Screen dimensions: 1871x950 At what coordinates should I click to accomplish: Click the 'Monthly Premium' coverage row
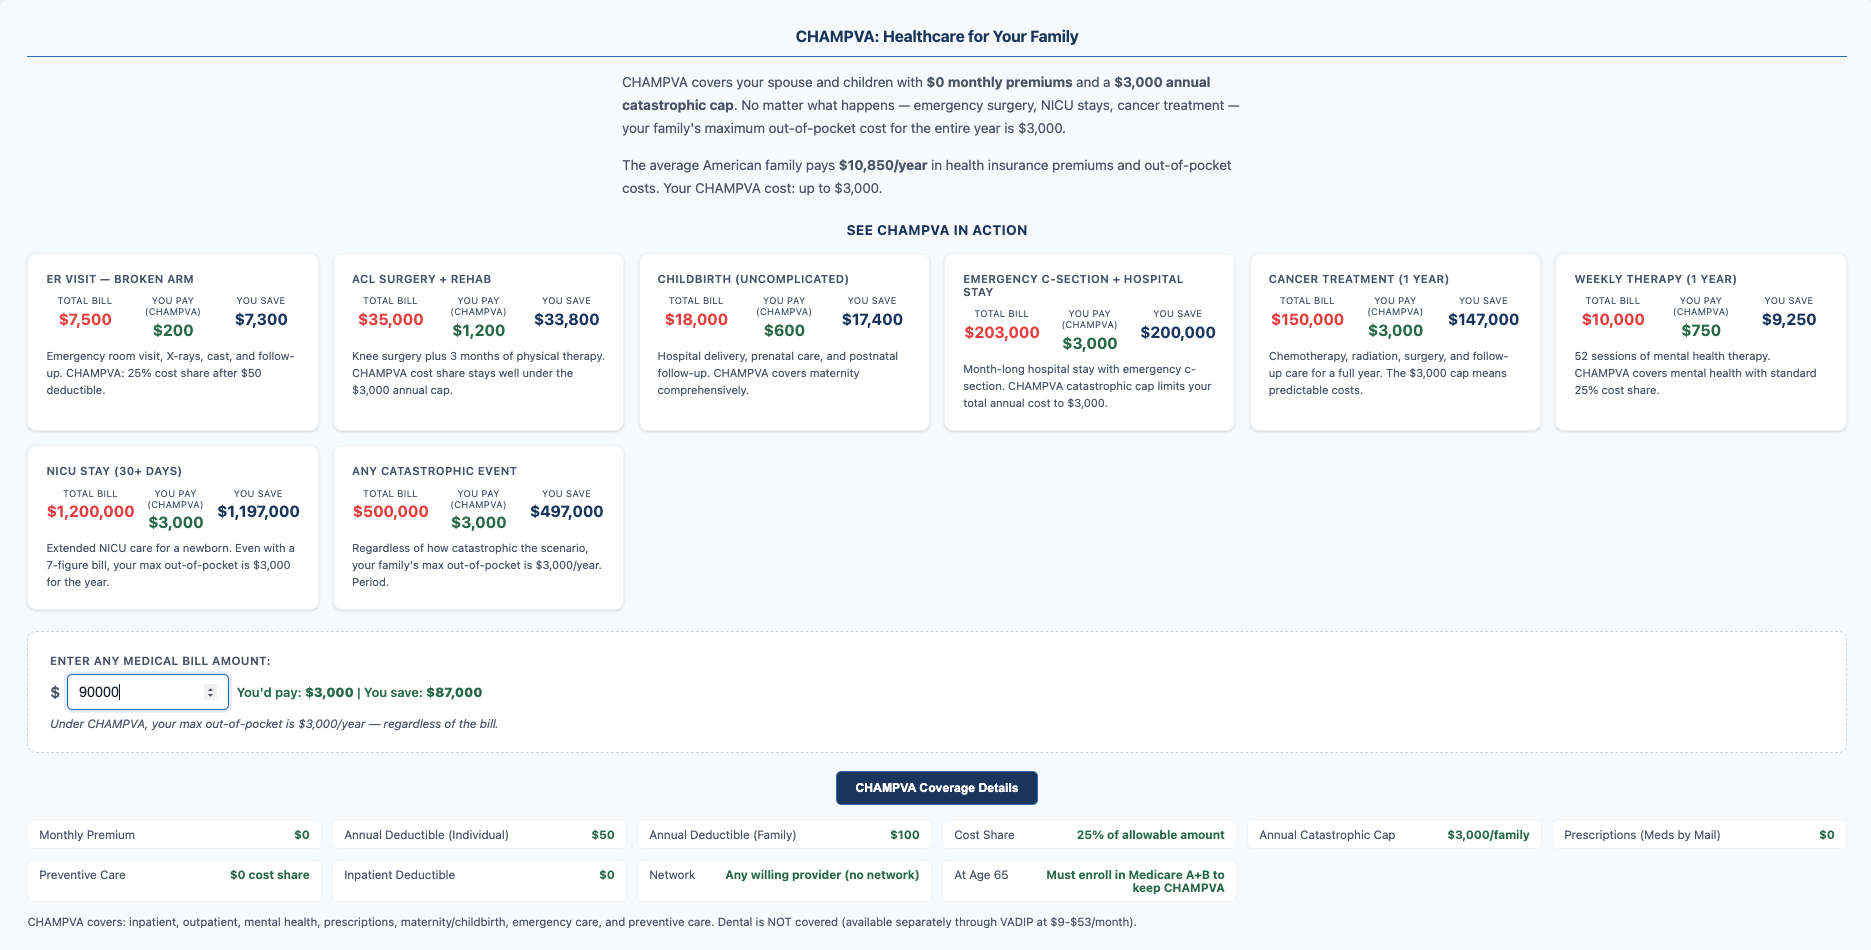[x=174, y=835]
